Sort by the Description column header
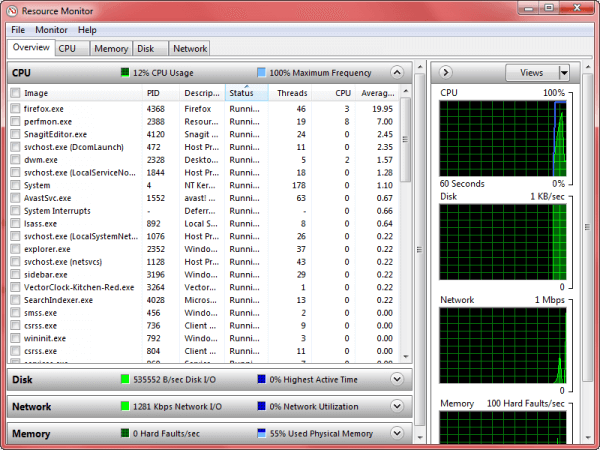 coord(202,93)
